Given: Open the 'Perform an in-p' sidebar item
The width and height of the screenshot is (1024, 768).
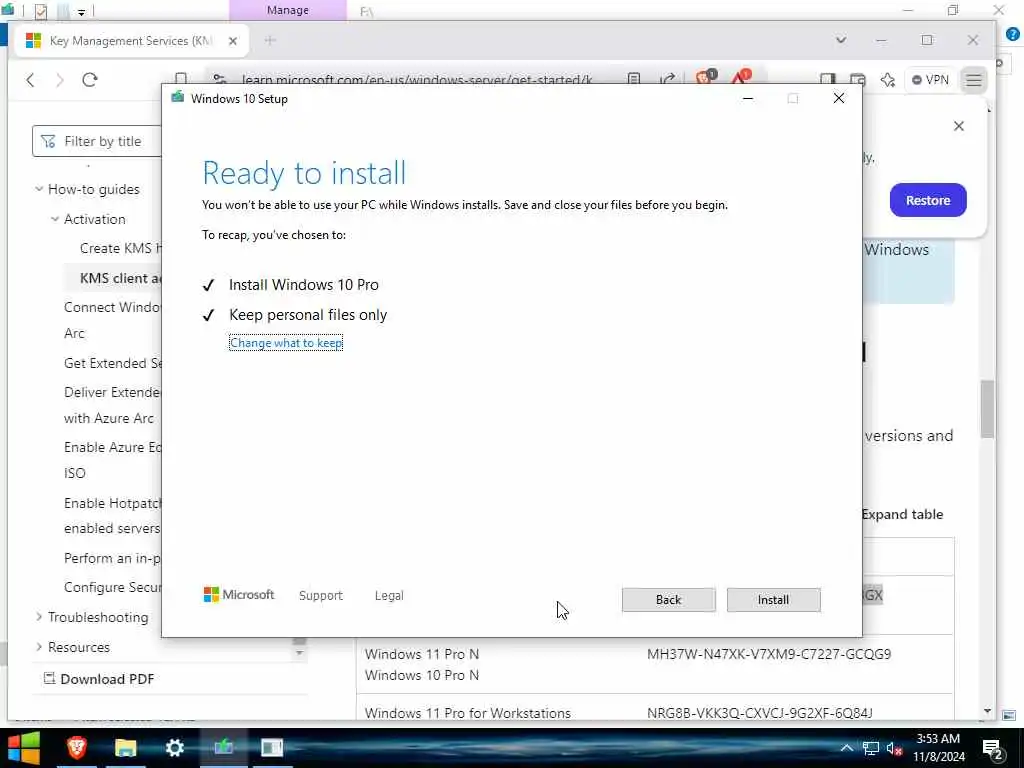Looking at the screenshot, I should point(112,558).
